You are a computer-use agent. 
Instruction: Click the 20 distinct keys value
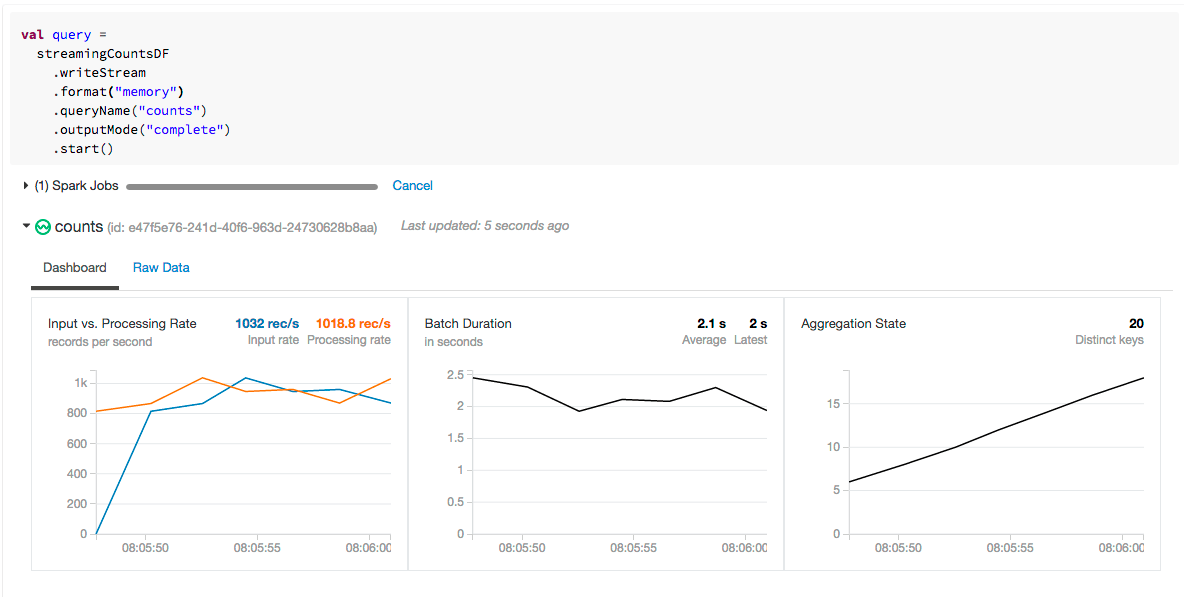click(1136, 324)
